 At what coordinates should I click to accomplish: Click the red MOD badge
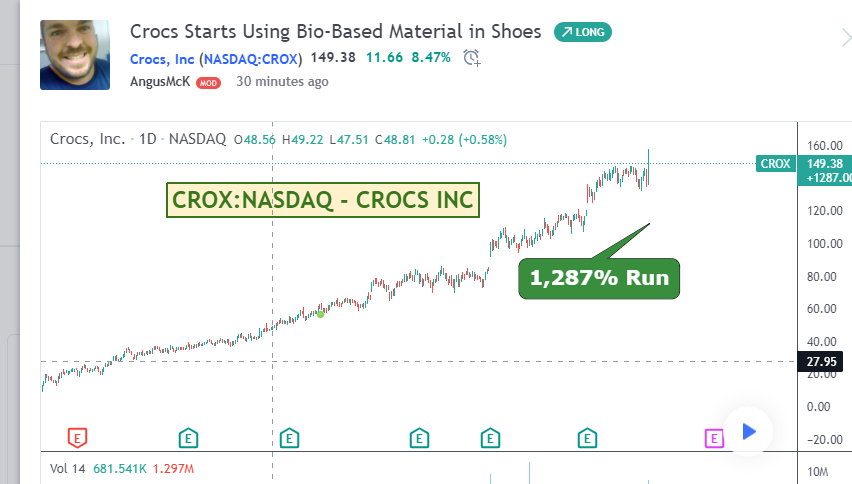tap(208, 83)
